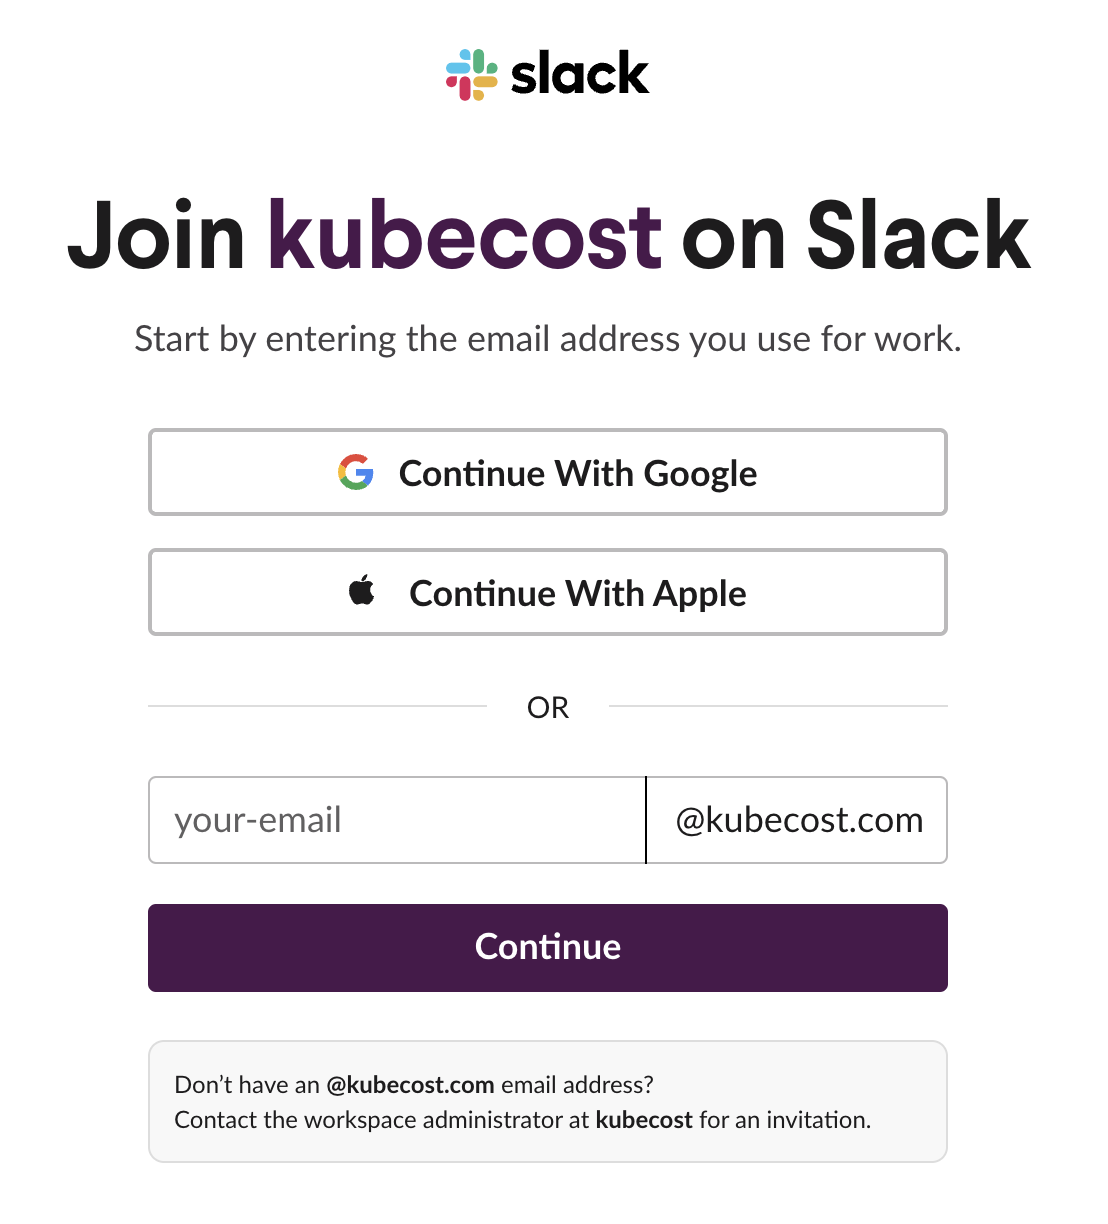Click the bold kubecost text in the invitation note
1108x1224 pixels.
click(x=643, y=1120)
